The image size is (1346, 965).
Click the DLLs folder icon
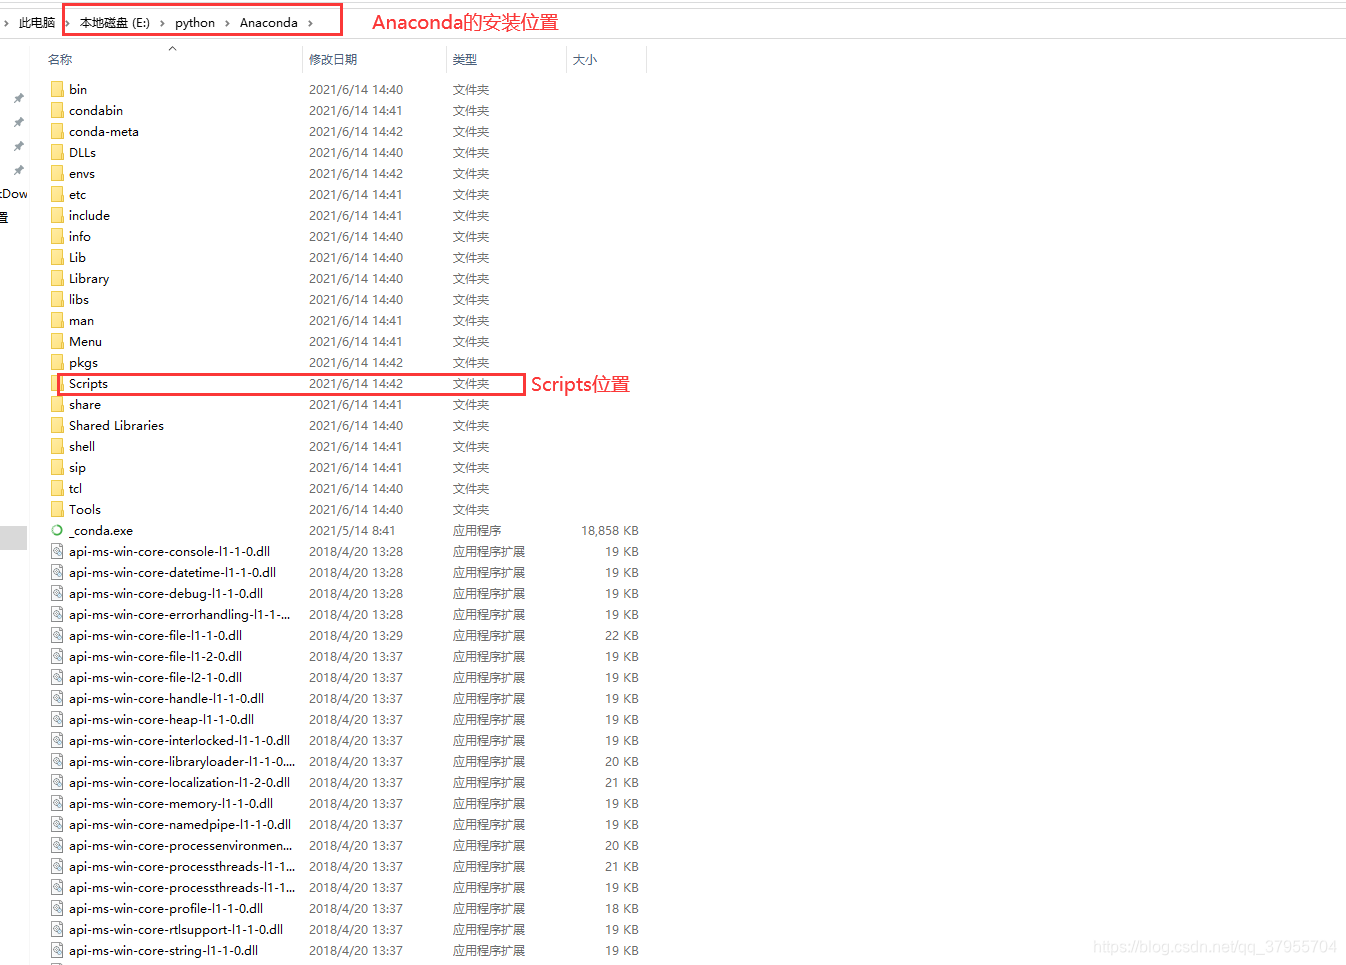pos(57,152)
